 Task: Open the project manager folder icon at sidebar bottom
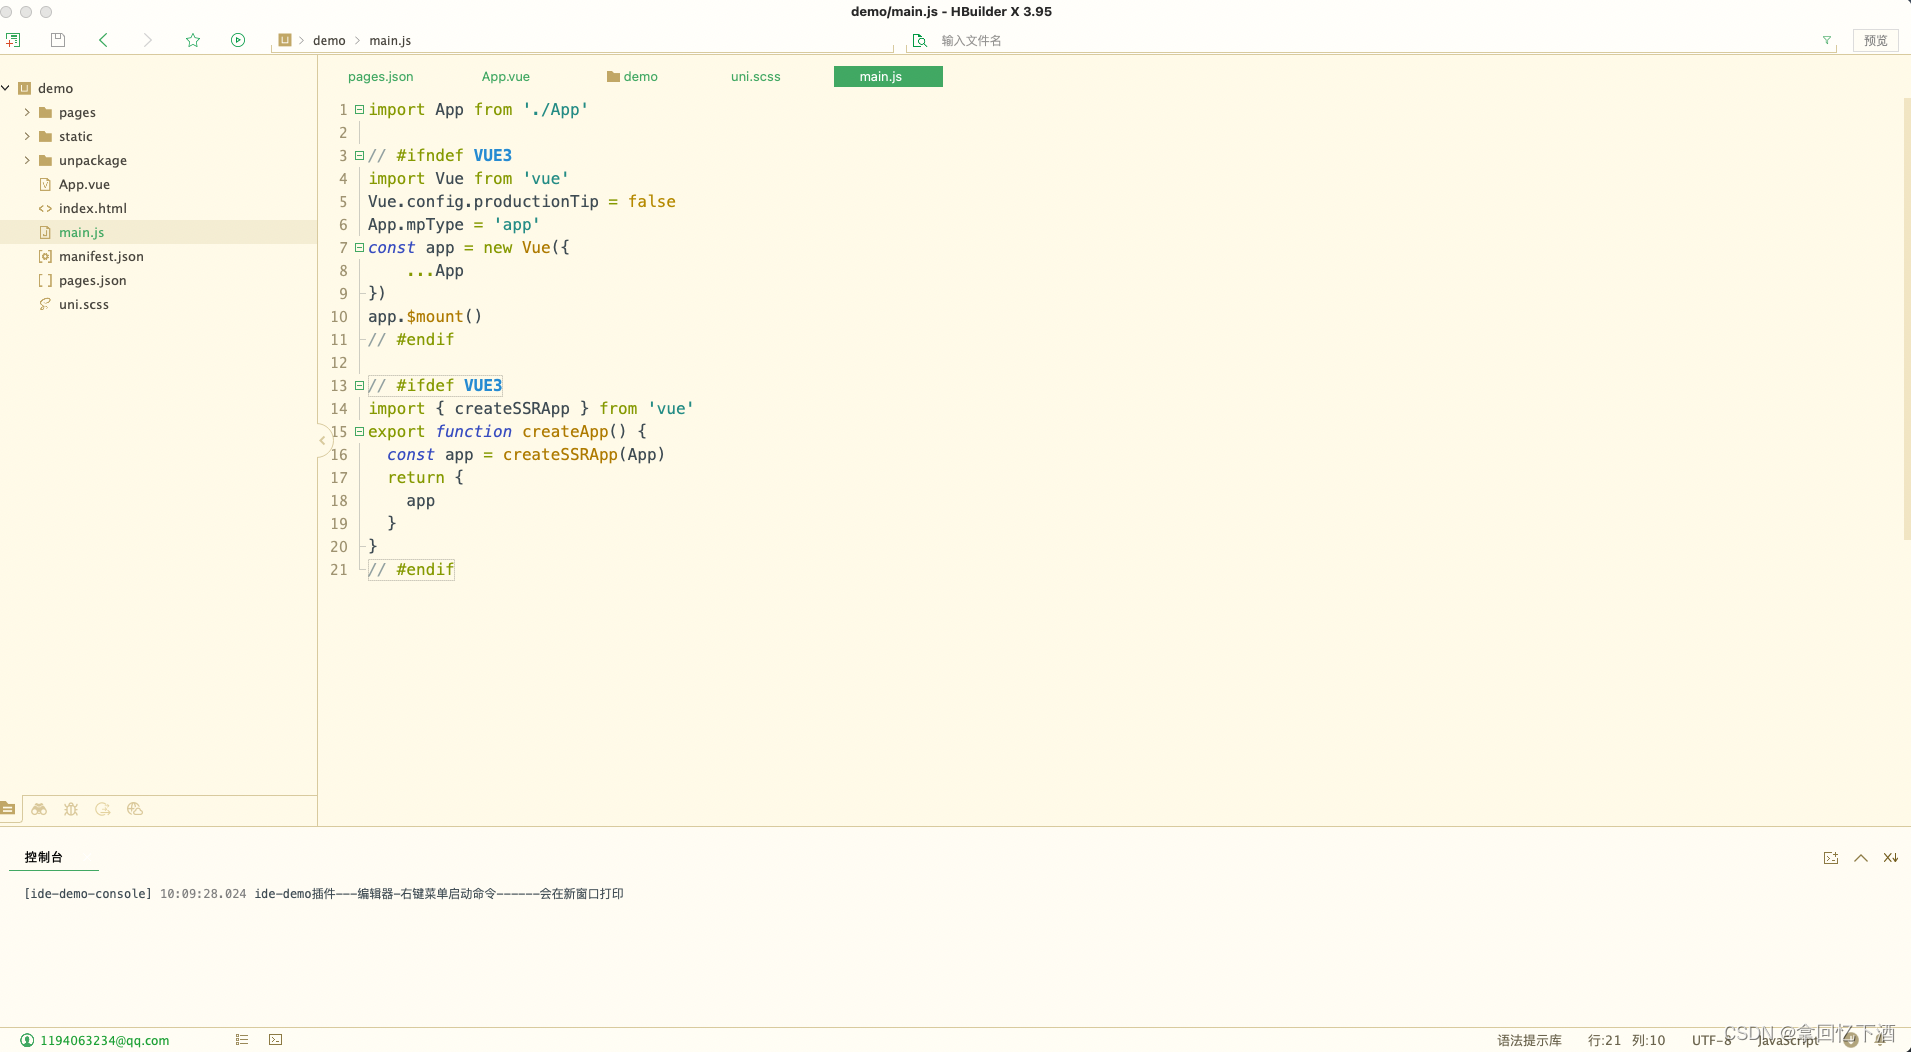[8, 809]
